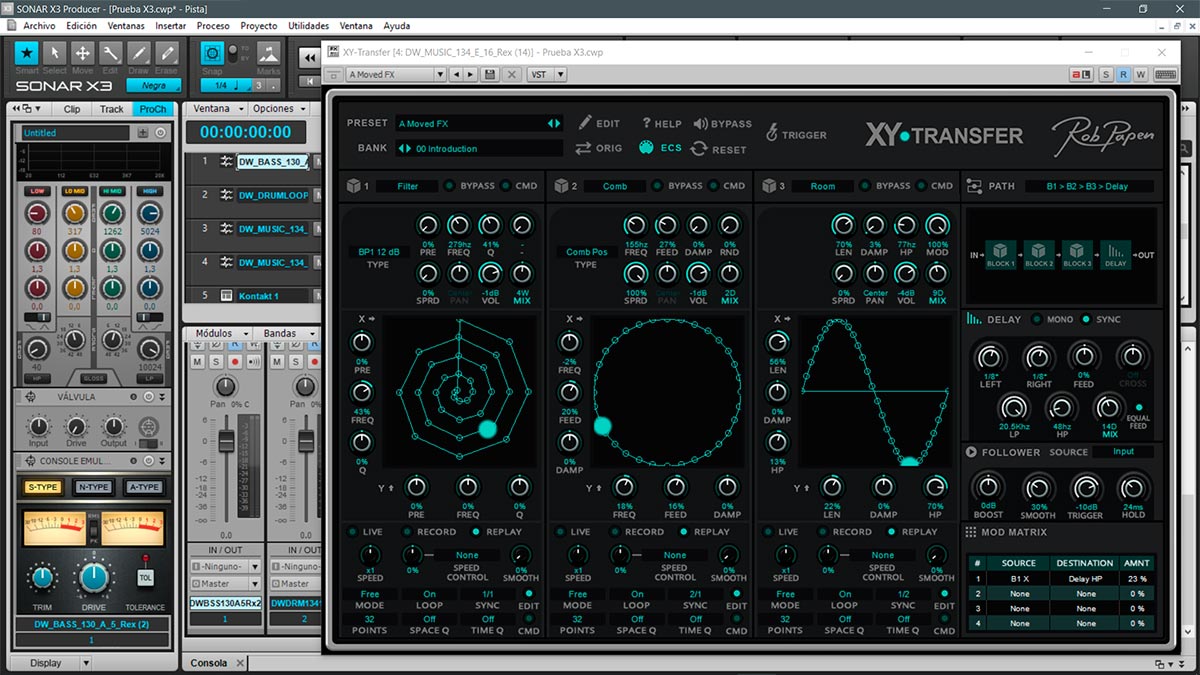The height and width of the screenshot is (675, 1200).
Task: Go to previous plugin preset arrow
Action: point(456,74)
